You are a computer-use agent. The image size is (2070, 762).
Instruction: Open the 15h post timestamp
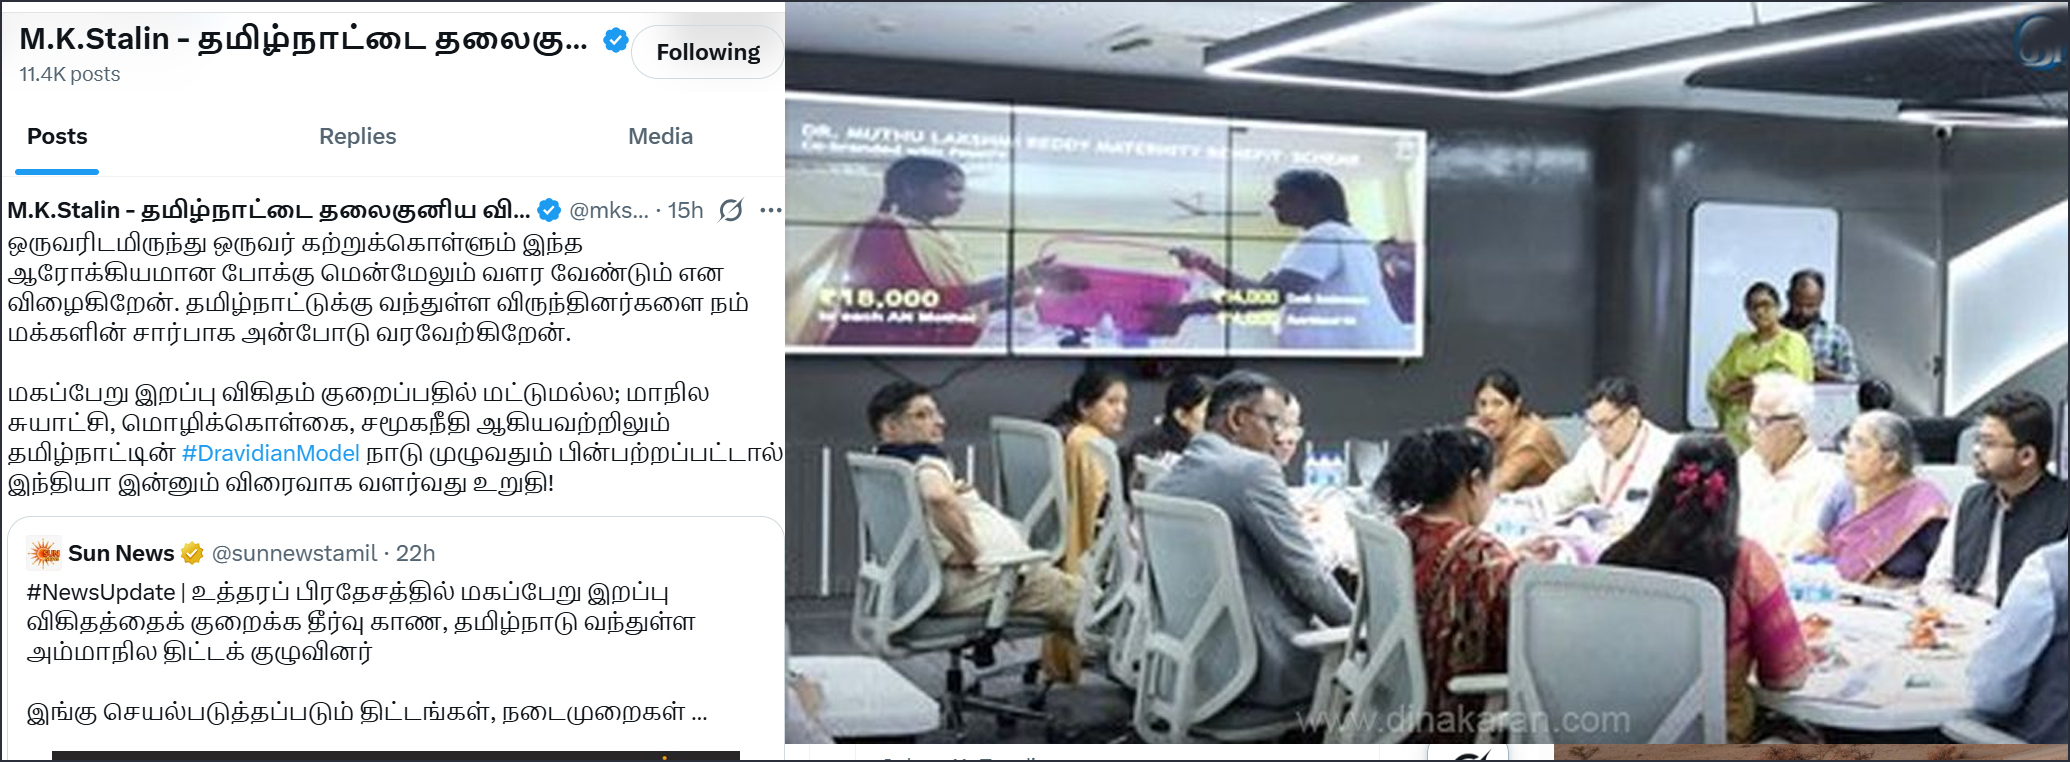click(x=685, y=210)
